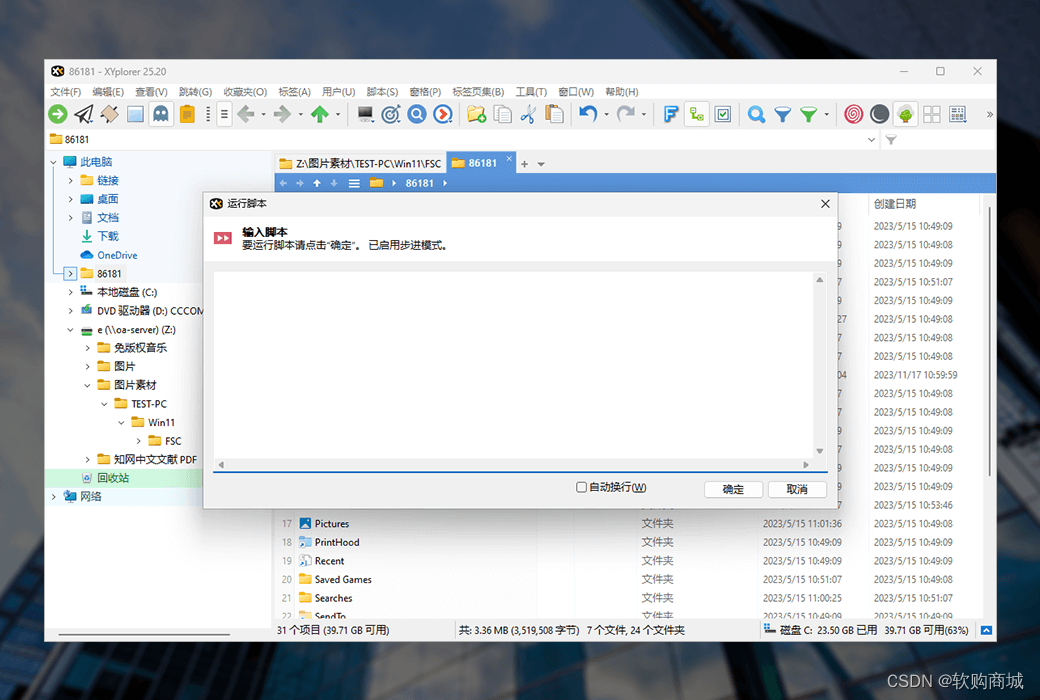The width and height of the screenshot is (1040, 700).
Task: Enable the 自动换行(W) checkbox
Action: (x=582, y=488)
